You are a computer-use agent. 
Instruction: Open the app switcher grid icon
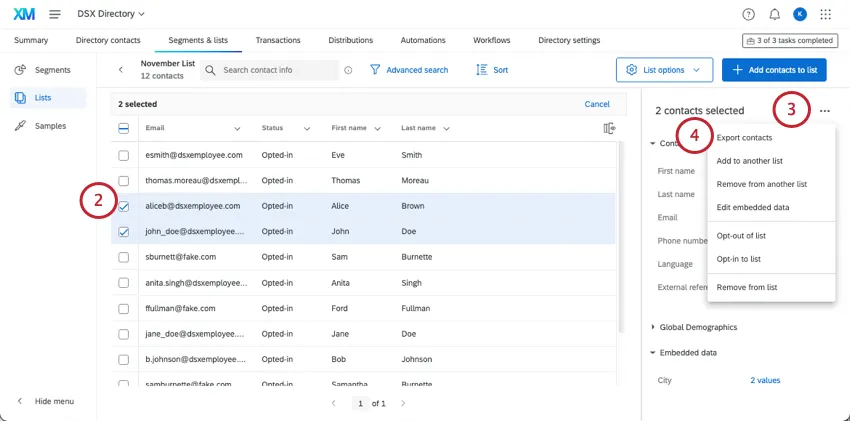(825, 14)
